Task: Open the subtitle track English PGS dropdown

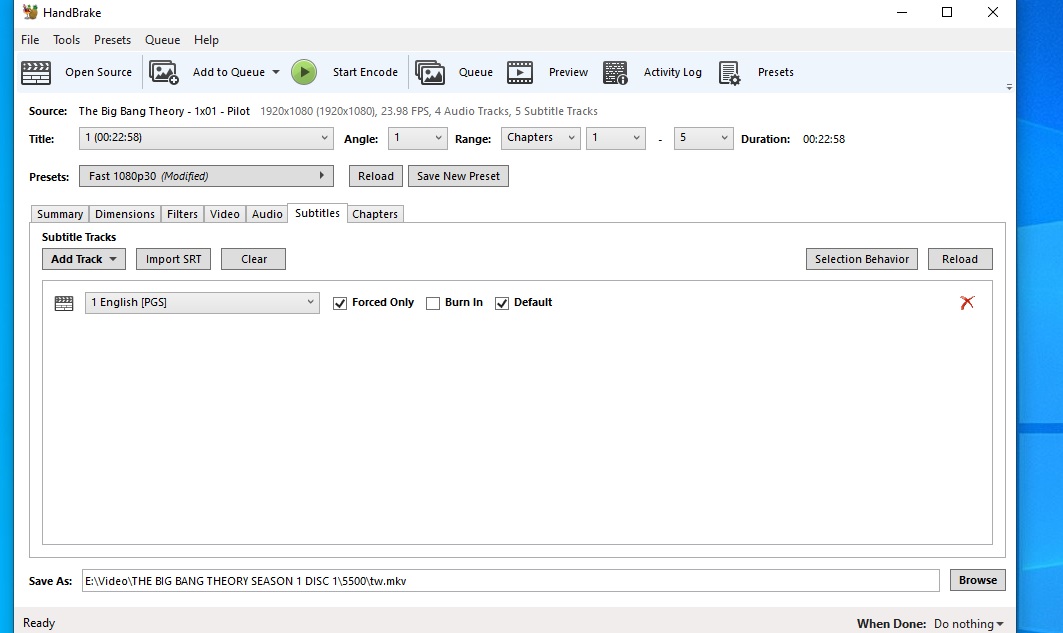Action: 202,302
